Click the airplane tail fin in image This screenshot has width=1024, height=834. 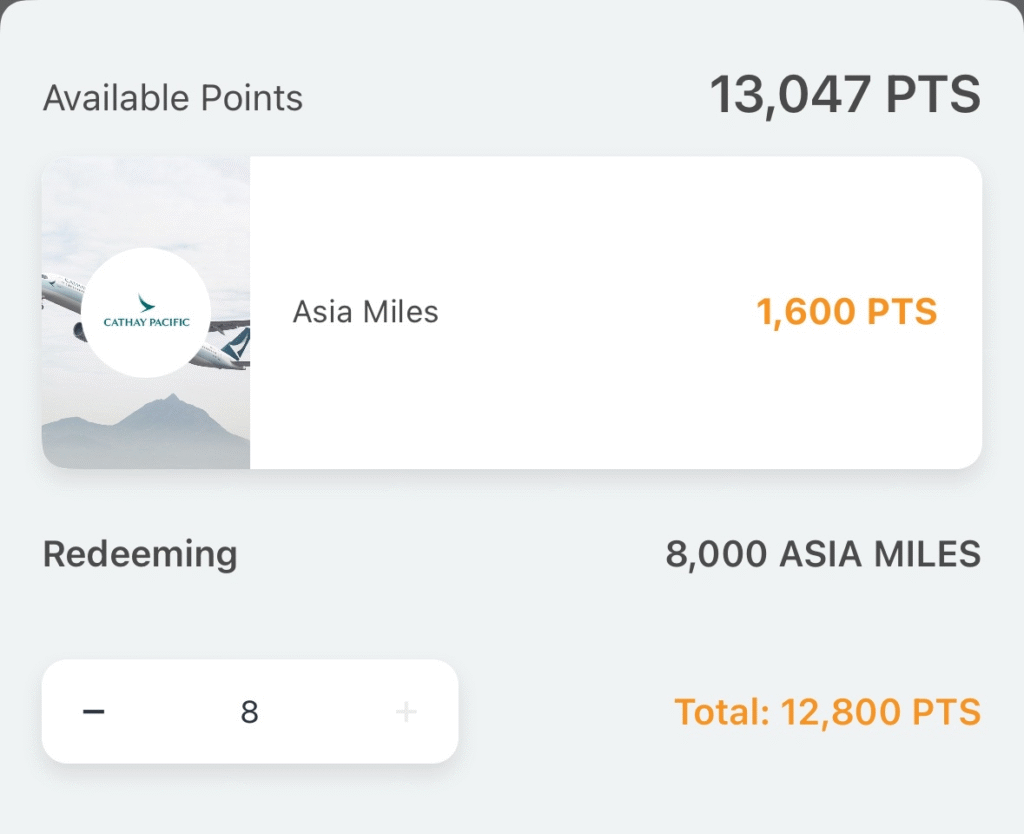[x=236, y=343]
